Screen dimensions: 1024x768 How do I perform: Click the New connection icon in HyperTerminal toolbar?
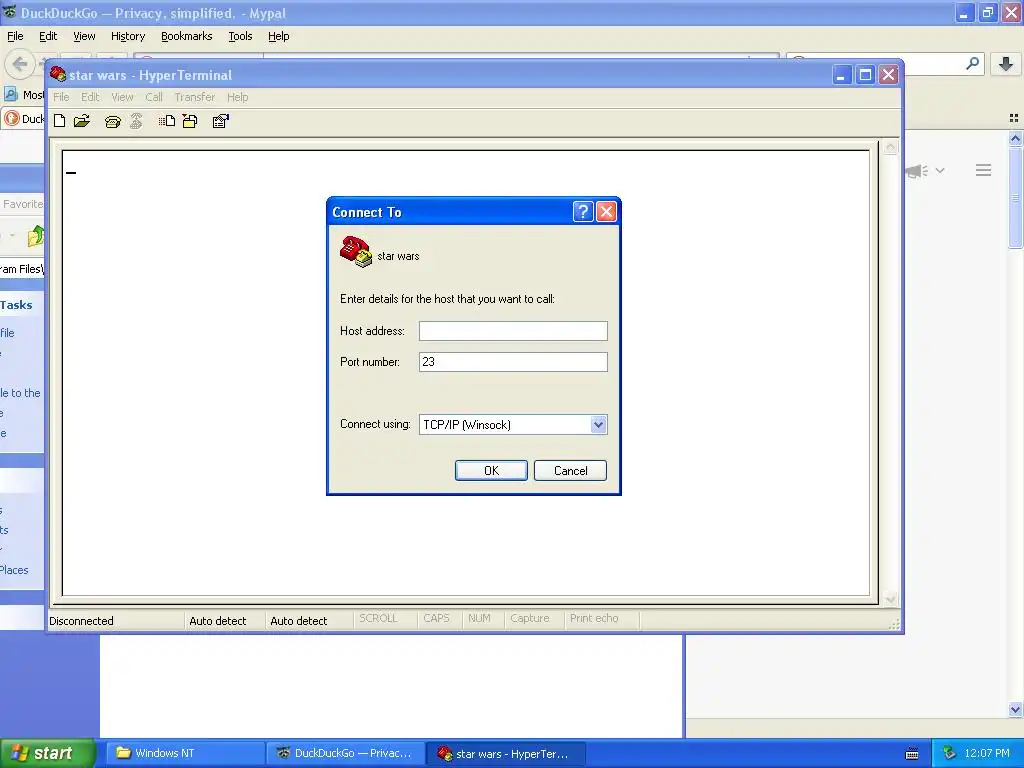(59, 121)
